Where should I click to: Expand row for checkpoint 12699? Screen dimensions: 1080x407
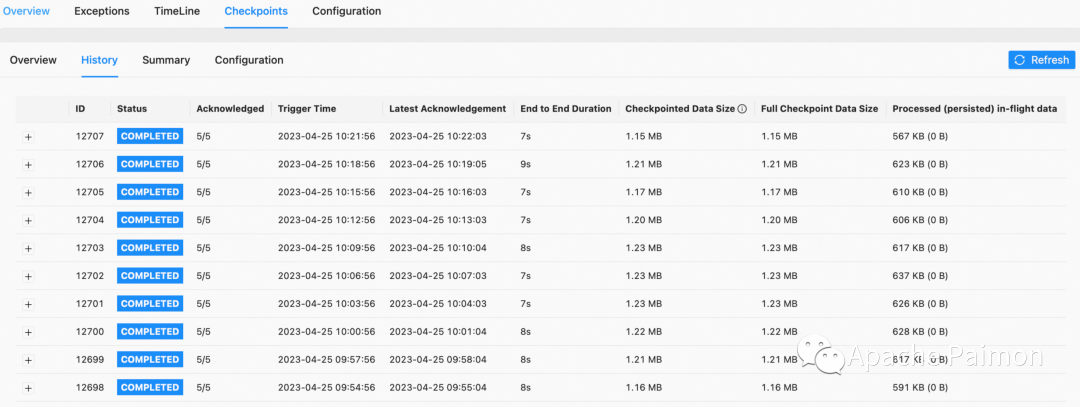pos(28,360)
